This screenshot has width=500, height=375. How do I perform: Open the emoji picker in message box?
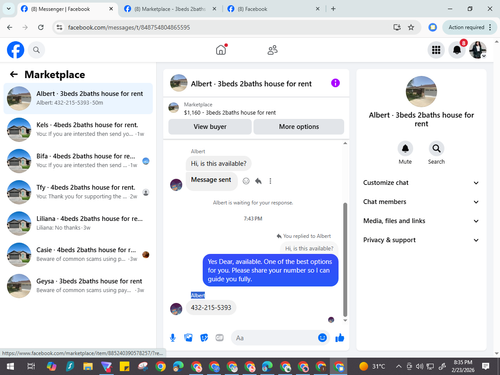point(322,338)
